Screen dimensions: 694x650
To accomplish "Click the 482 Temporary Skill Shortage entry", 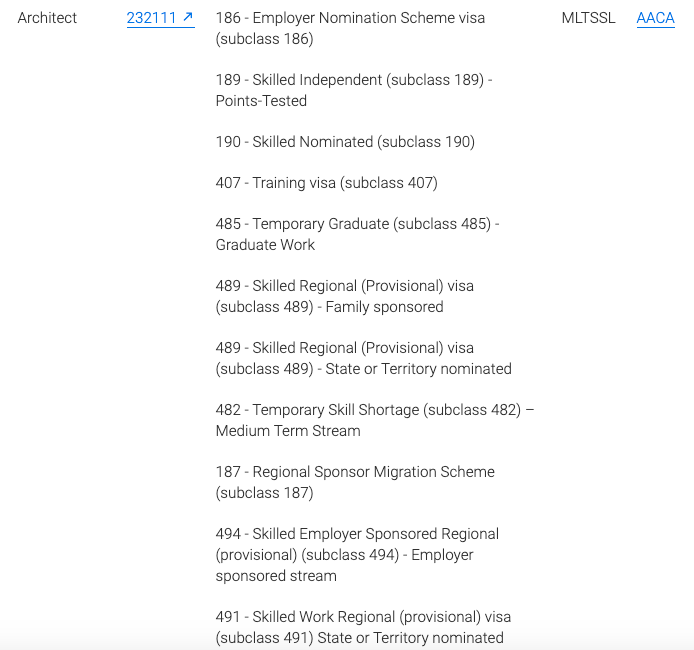I will coord(374,420).
